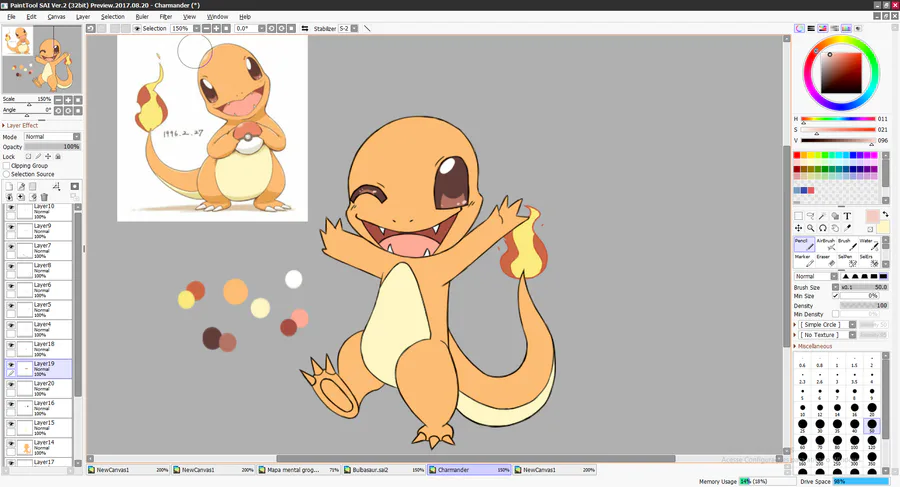
Task: Pick the eyedropper color picker tool
Action: (x=847, y=228)
